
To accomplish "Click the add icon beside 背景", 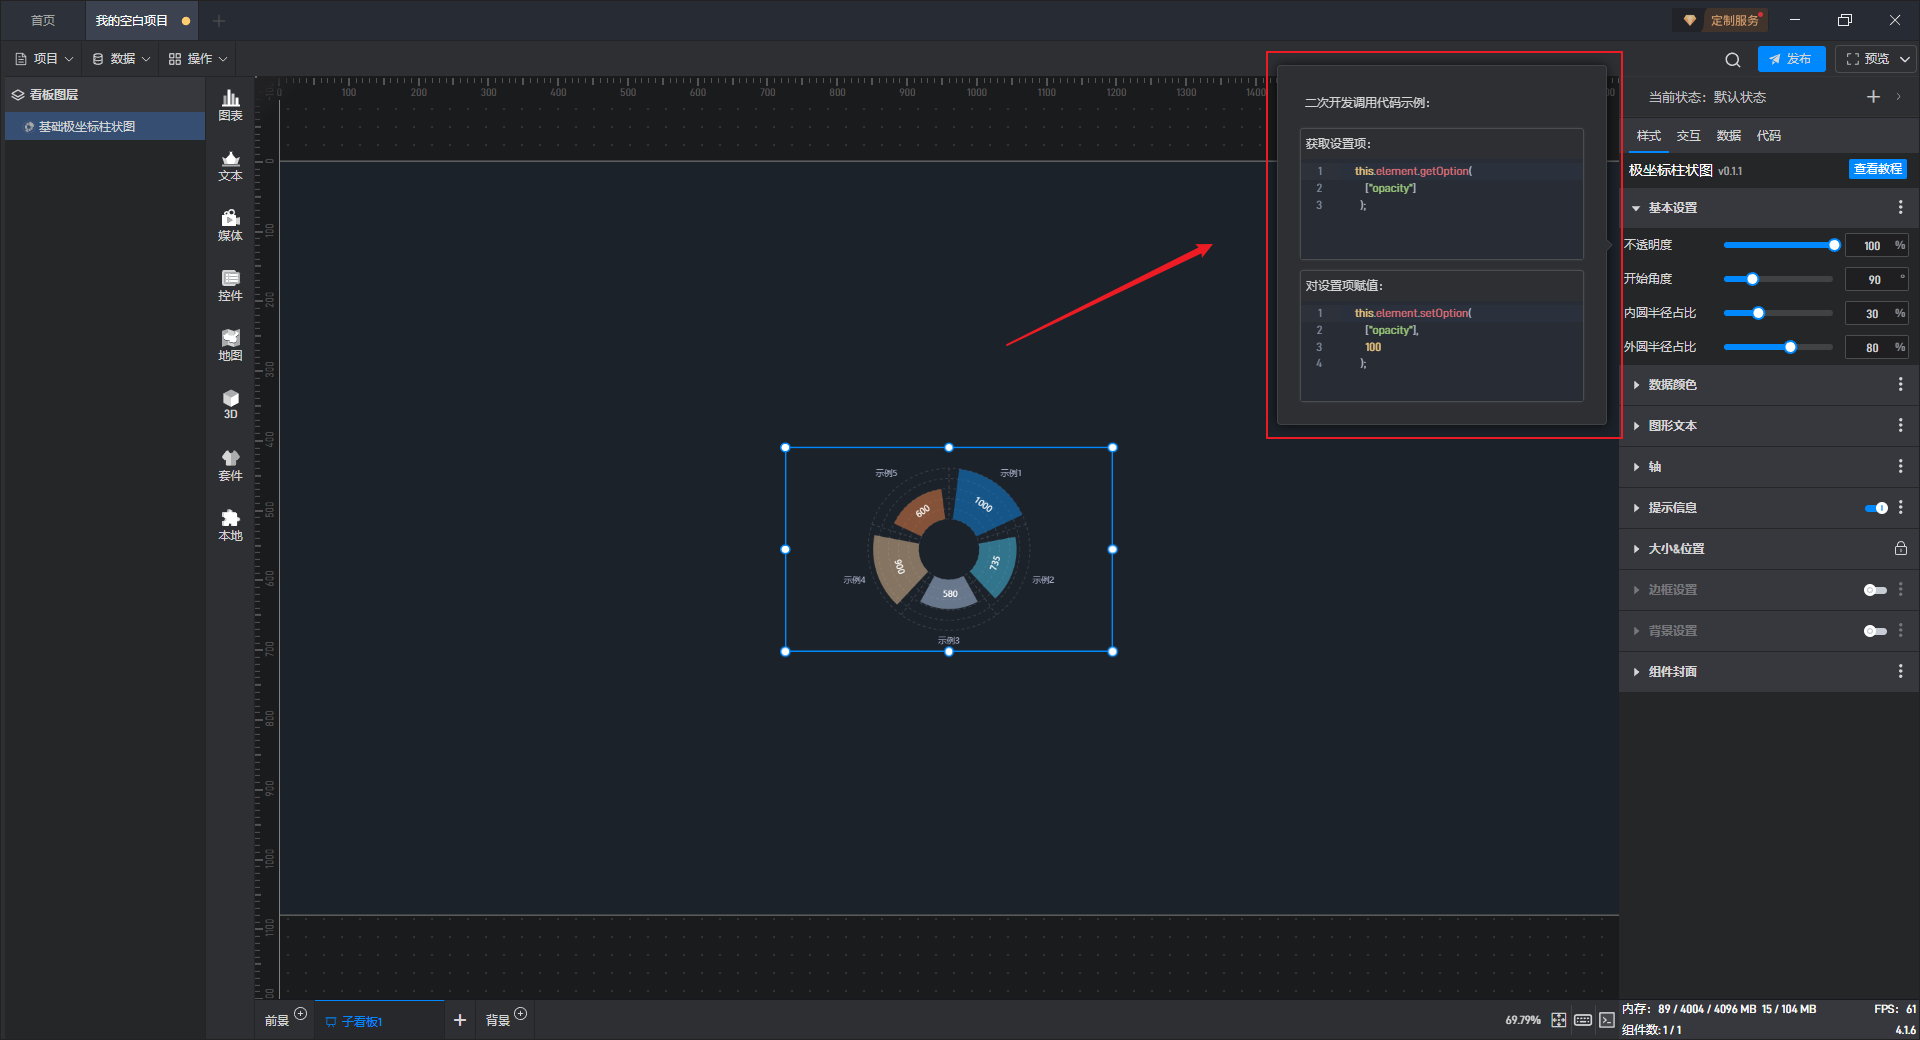I will pos(521,1014).
